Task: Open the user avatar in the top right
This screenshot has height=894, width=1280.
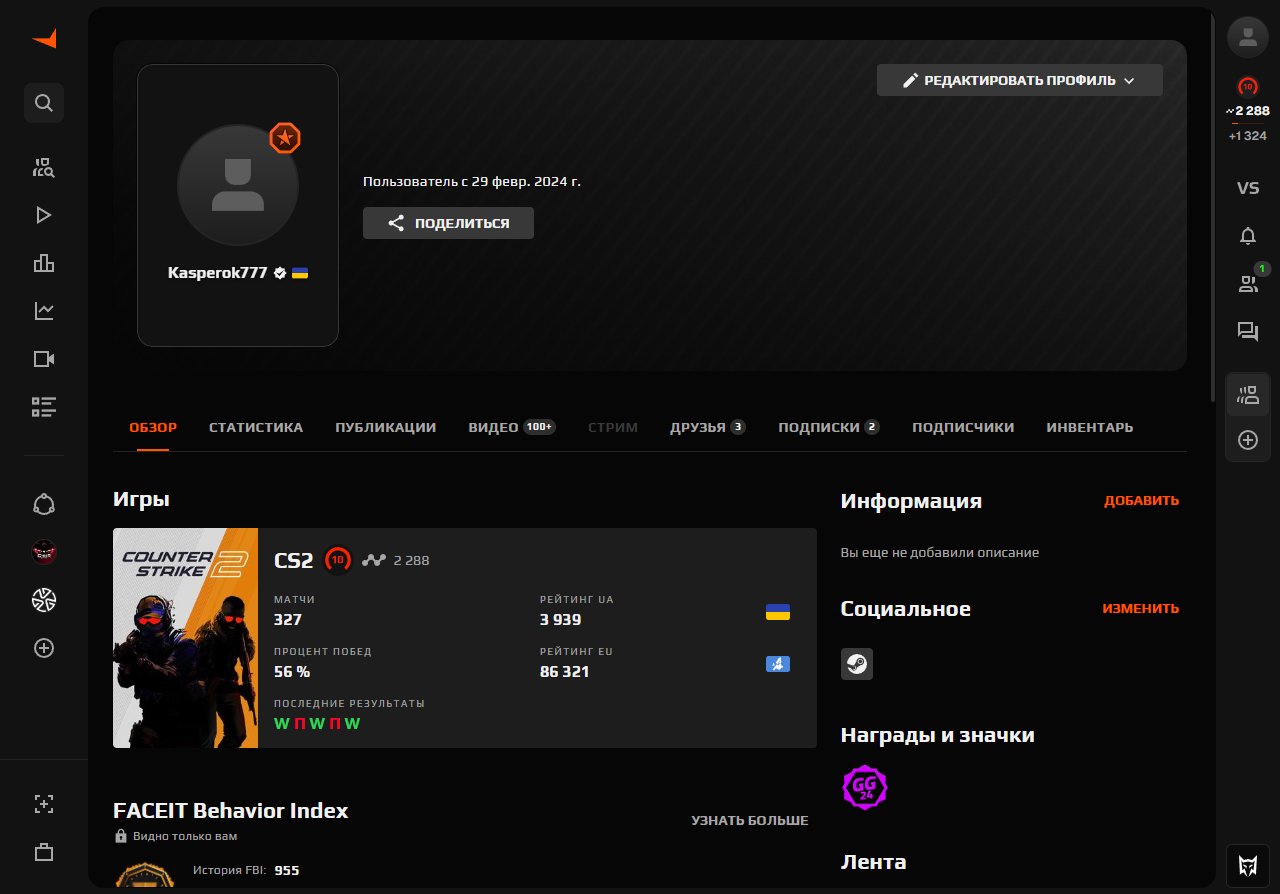Action: point(1248,37)
